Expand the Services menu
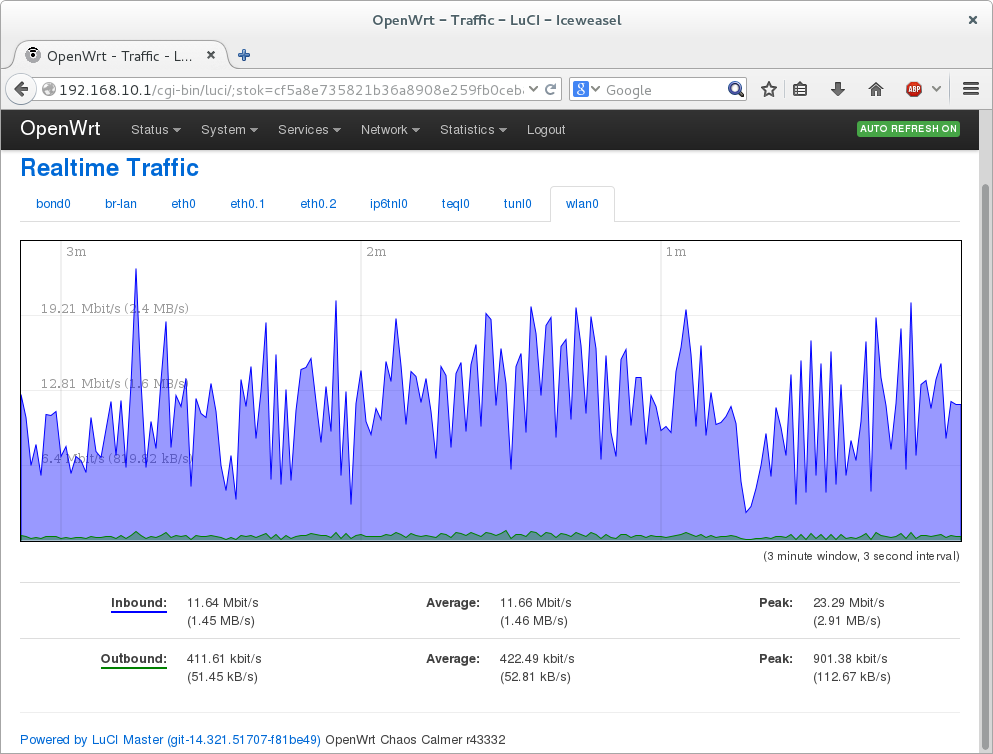This screenshot has width=993, height=754. click(310, 130)
